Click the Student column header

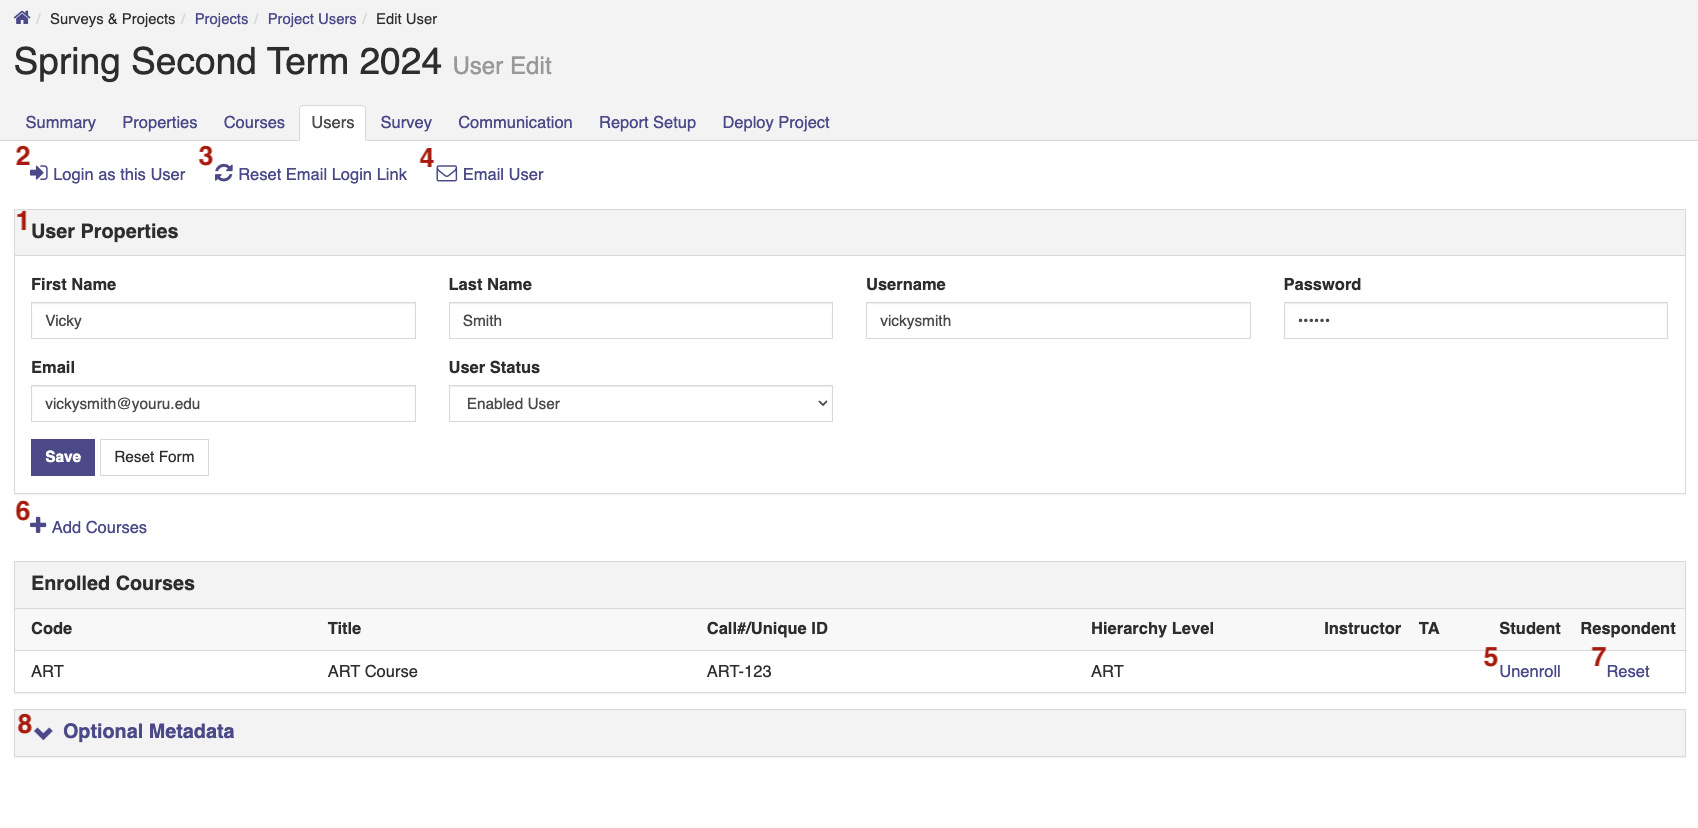click(1530, 628)
